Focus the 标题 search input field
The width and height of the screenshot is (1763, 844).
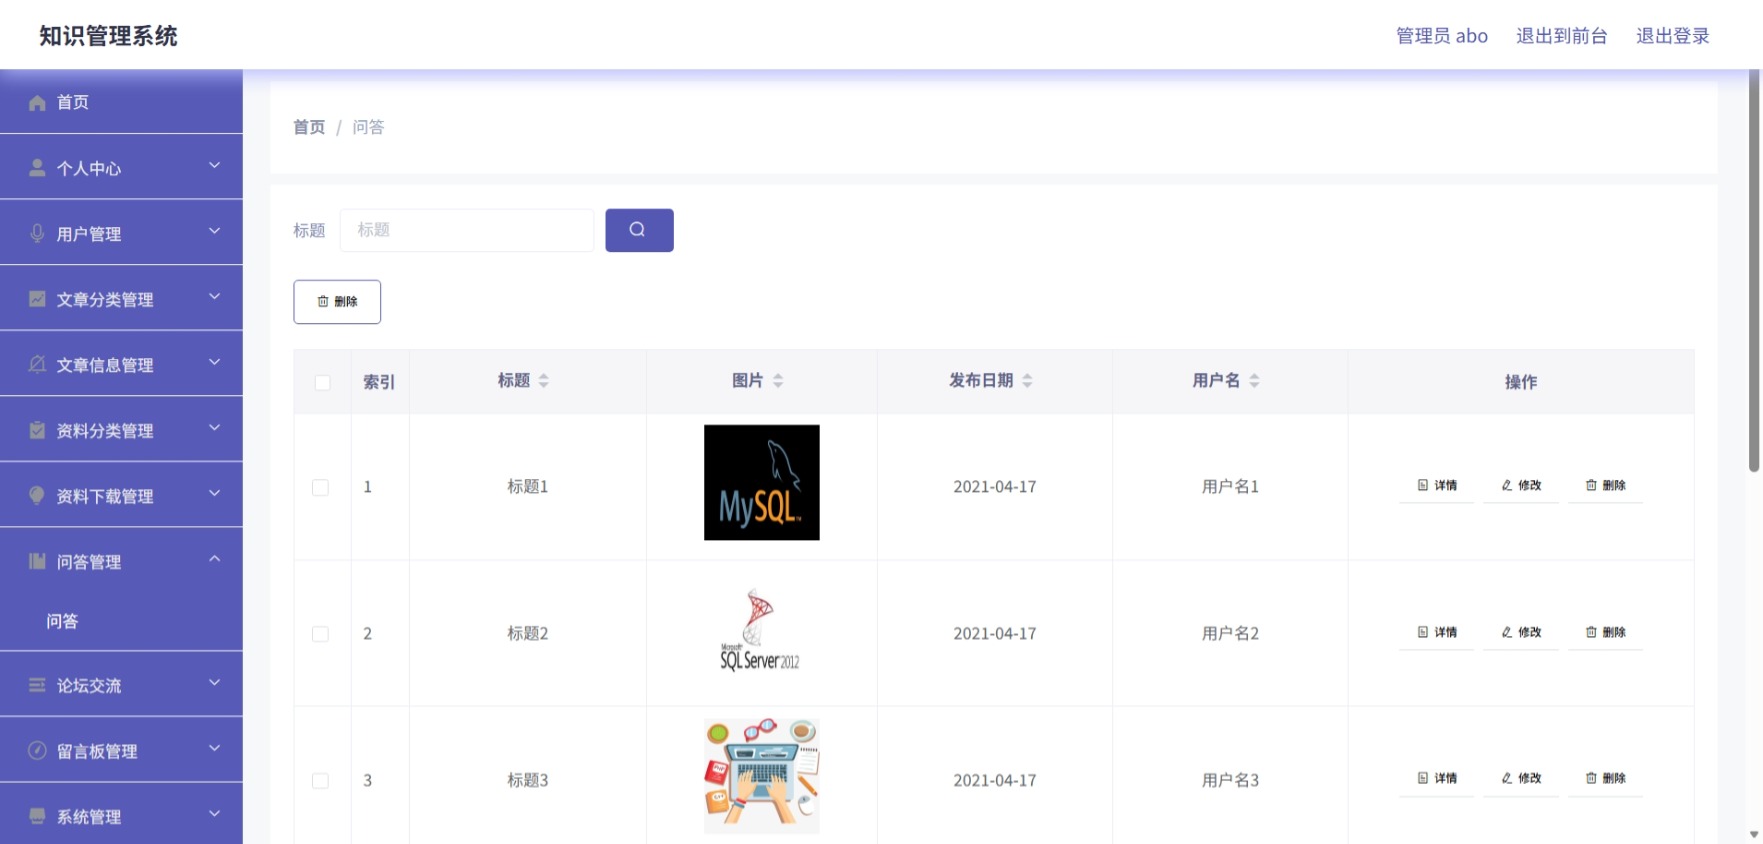467,230
